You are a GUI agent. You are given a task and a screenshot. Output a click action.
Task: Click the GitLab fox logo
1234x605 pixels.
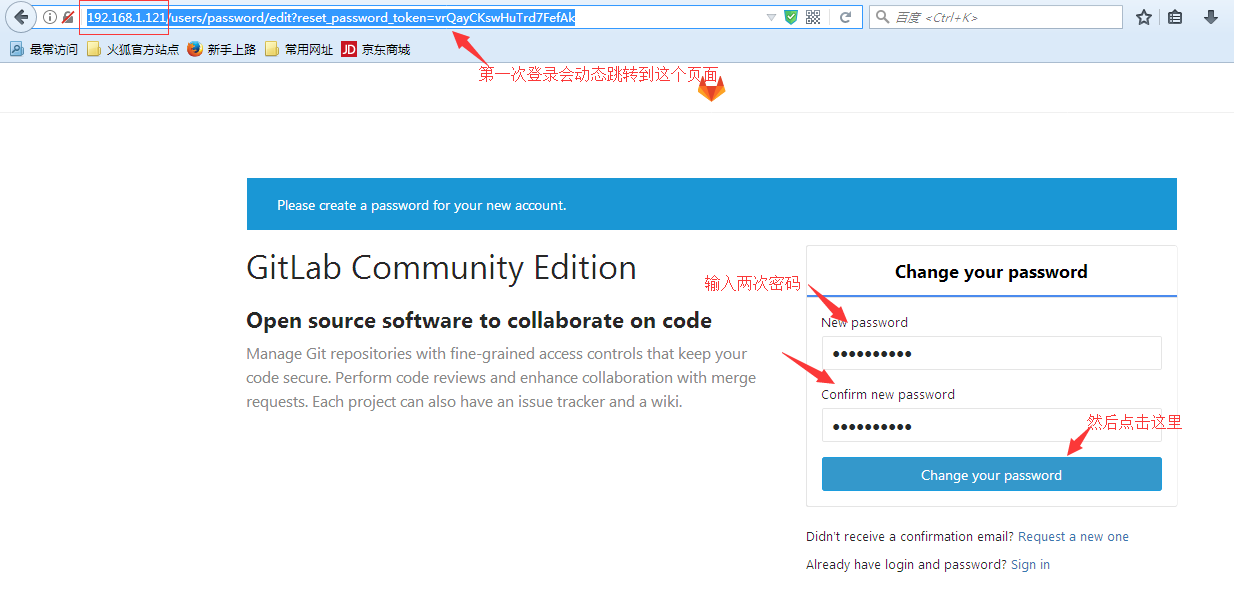711,89
